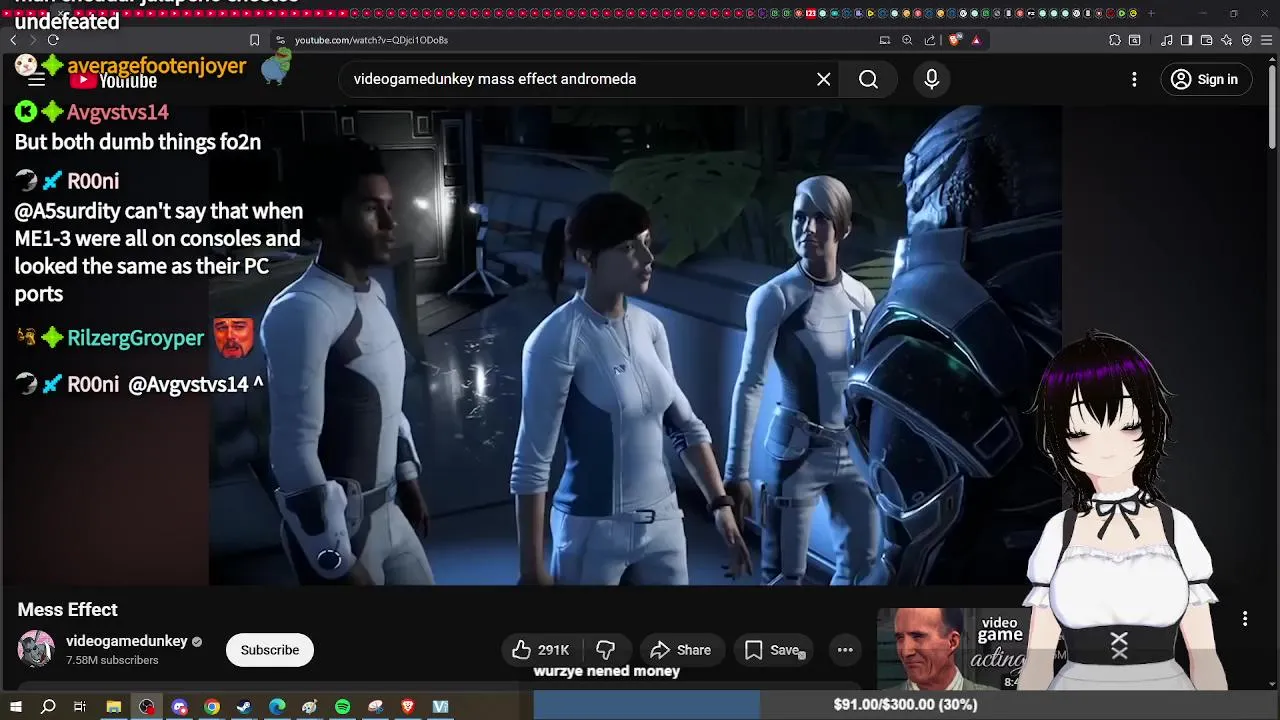The height and width of the screenshot is (720, 1280).
Task: Click the Mess Effect video title
Action: [67, 610]
